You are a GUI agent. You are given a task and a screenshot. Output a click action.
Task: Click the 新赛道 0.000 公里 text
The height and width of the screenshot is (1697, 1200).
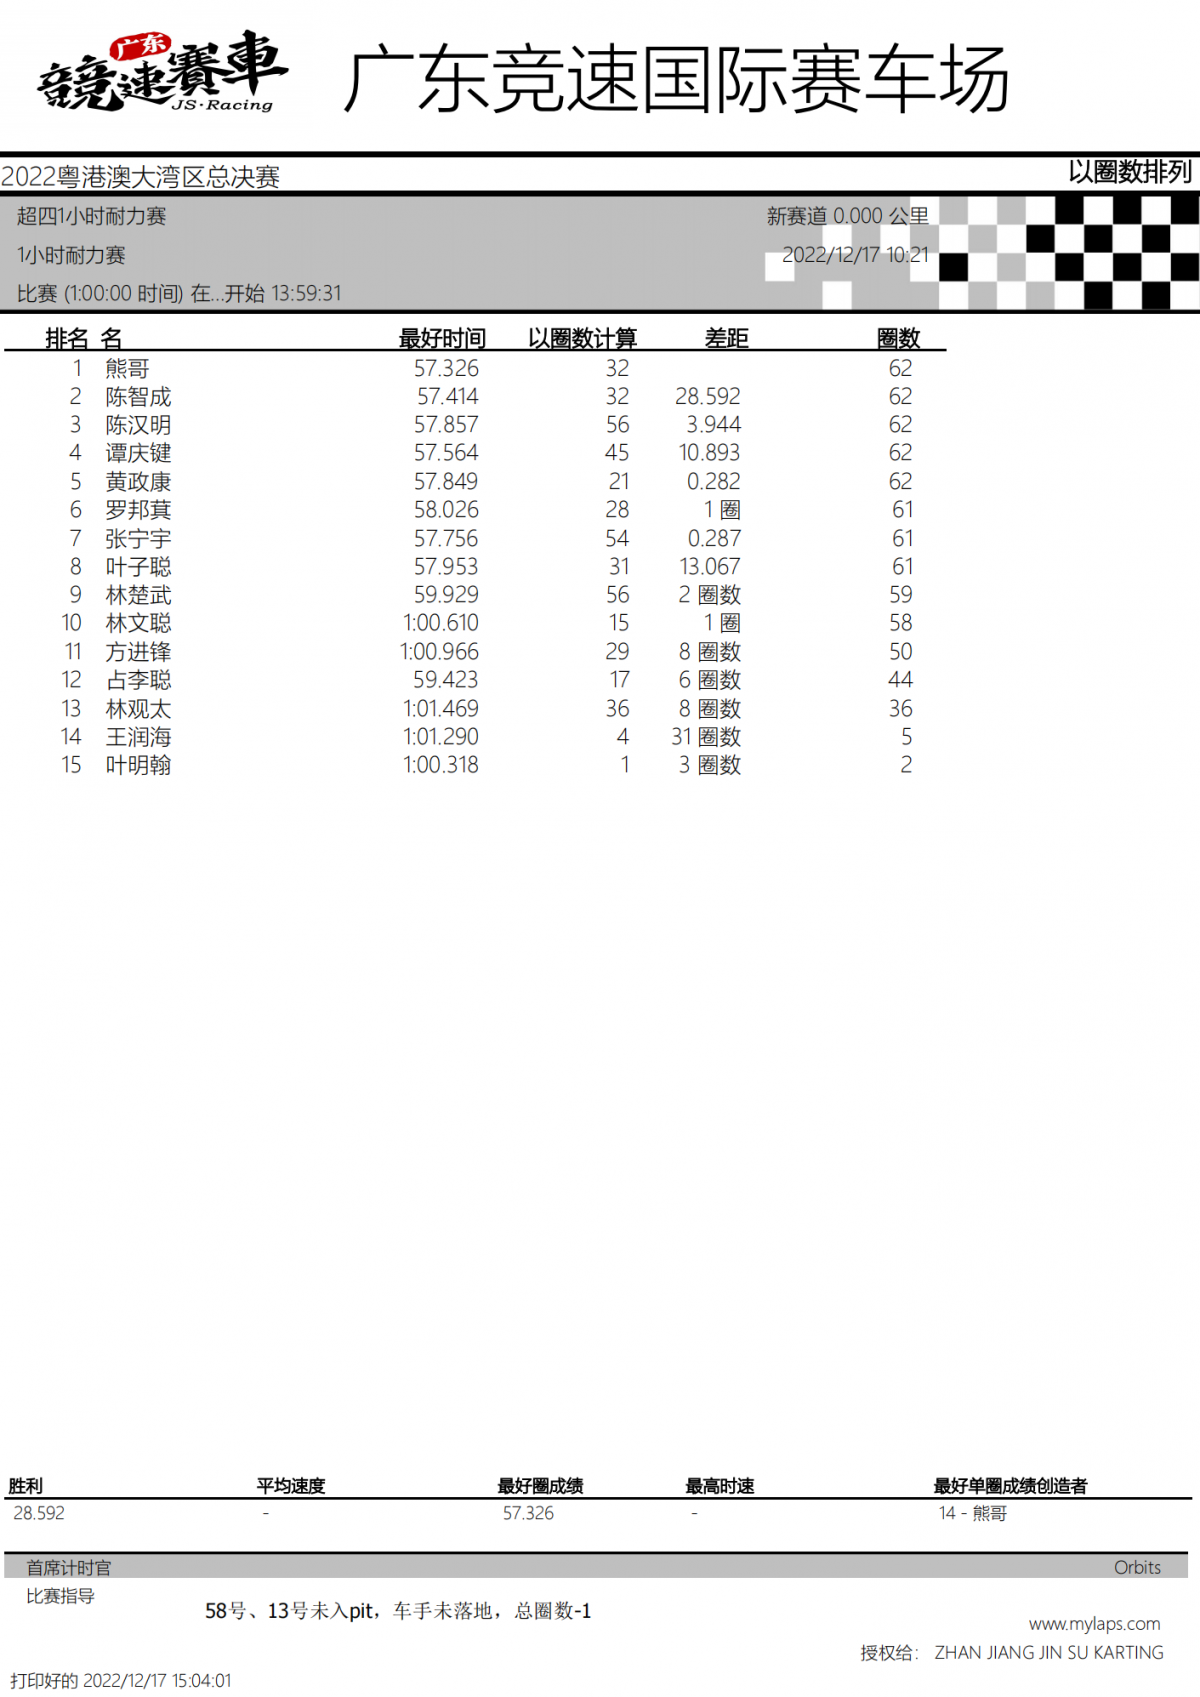click(x=847, y=216)
